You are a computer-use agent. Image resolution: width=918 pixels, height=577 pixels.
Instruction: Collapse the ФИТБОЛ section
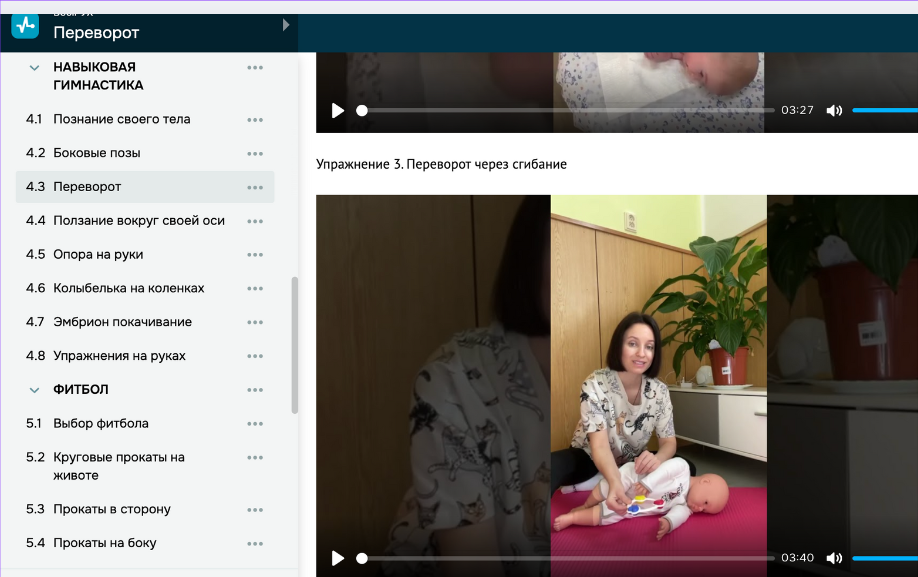point(33,390)
